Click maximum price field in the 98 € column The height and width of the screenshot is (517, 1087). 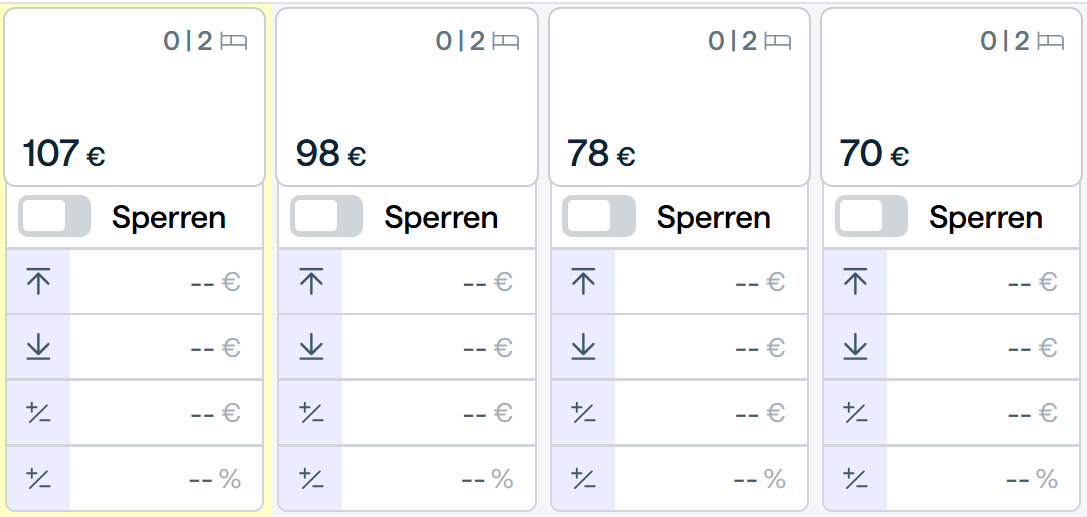coord(438,281)
